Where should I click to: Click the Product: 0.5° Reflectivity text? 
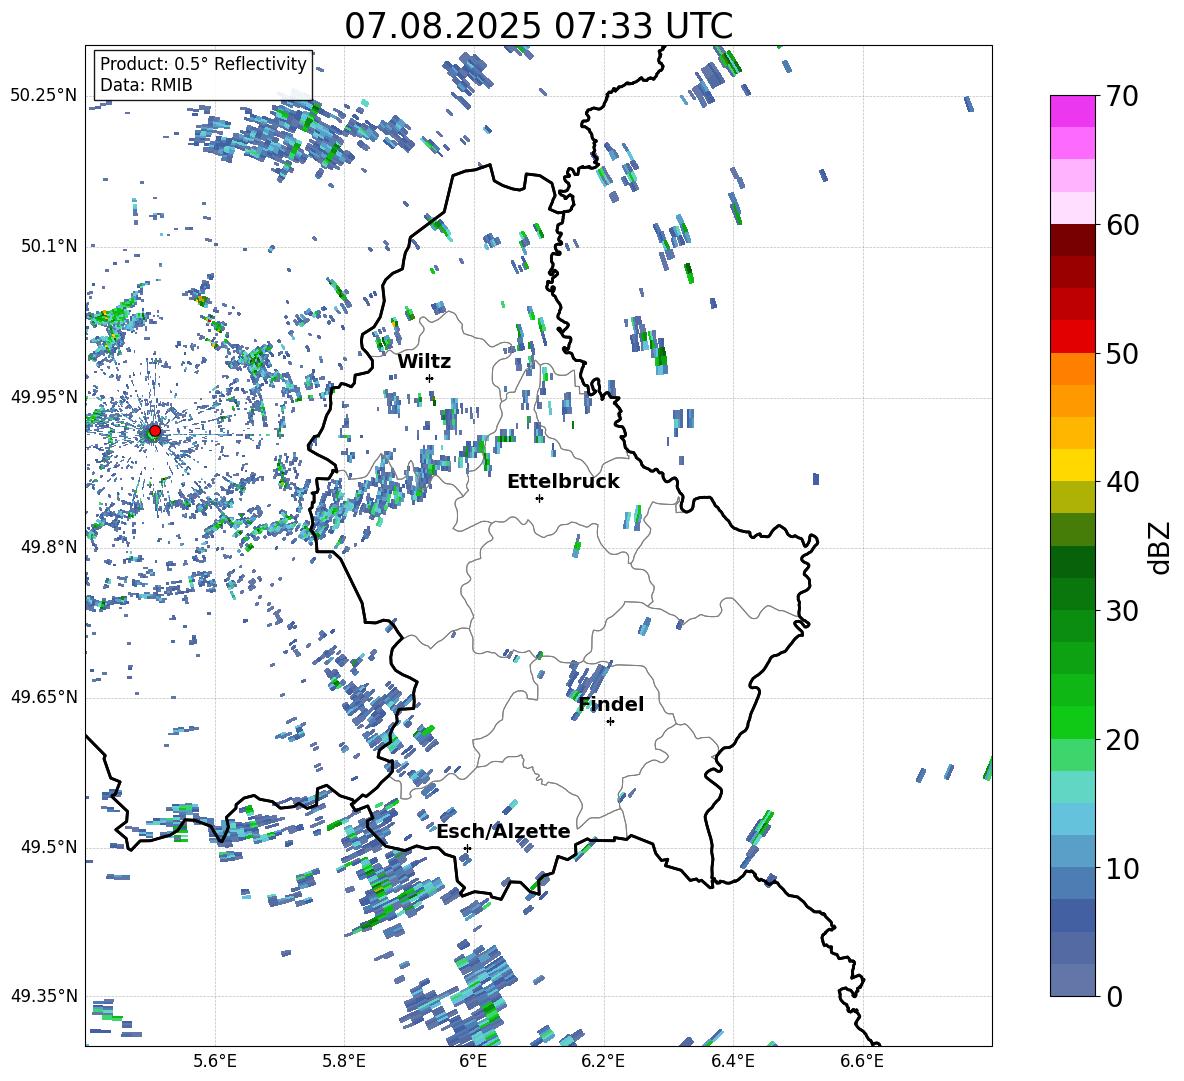203,64
